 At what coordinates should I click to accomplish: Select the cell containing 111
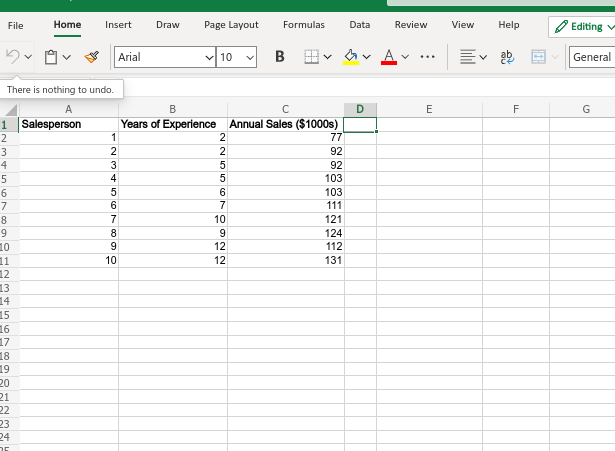click(x=286, y=206)
